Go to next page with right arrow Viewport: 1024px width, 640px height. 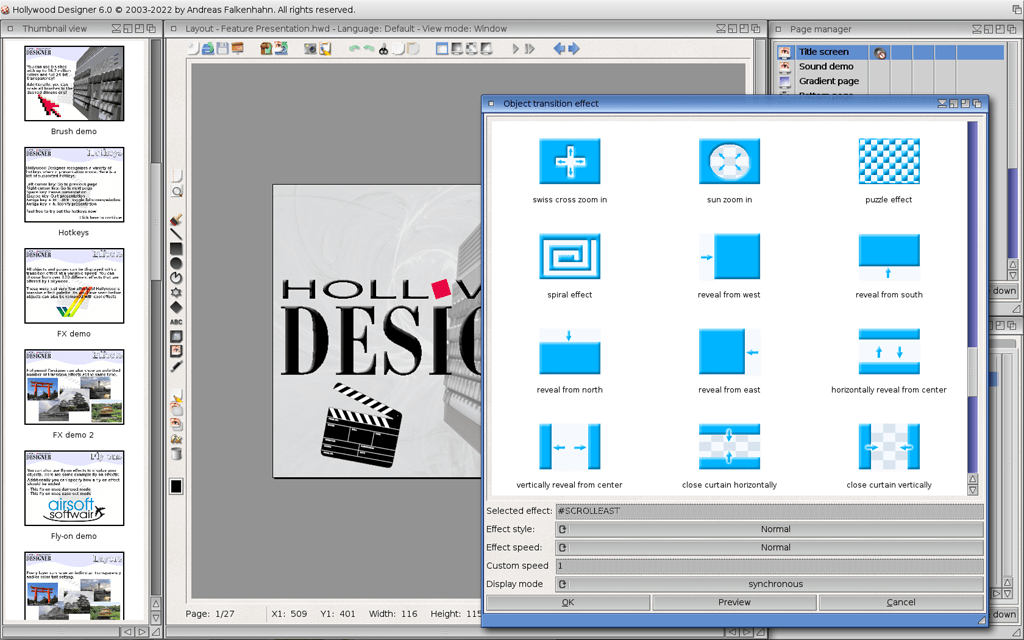574,48
